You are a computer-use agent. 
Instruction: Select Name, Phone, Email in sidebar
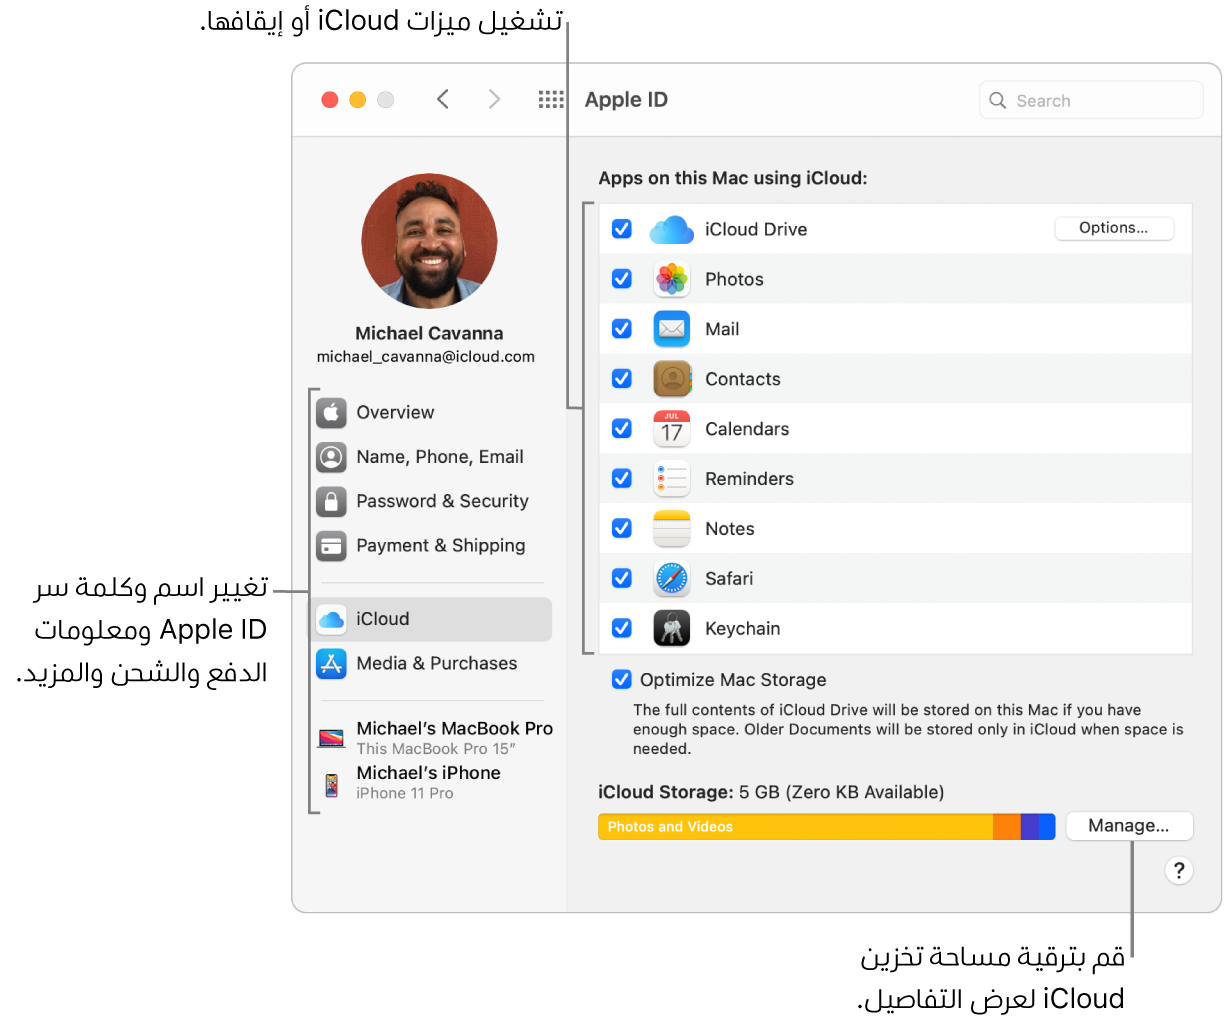pos(430,457)
